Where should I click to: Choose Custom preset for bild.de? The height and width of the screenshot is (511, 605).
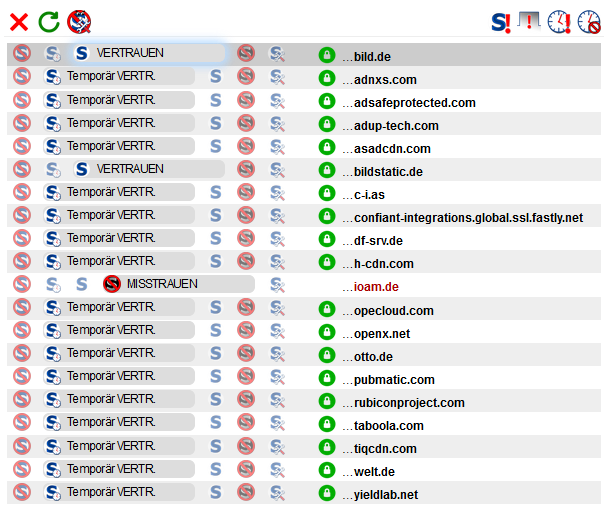click(277, 54)
